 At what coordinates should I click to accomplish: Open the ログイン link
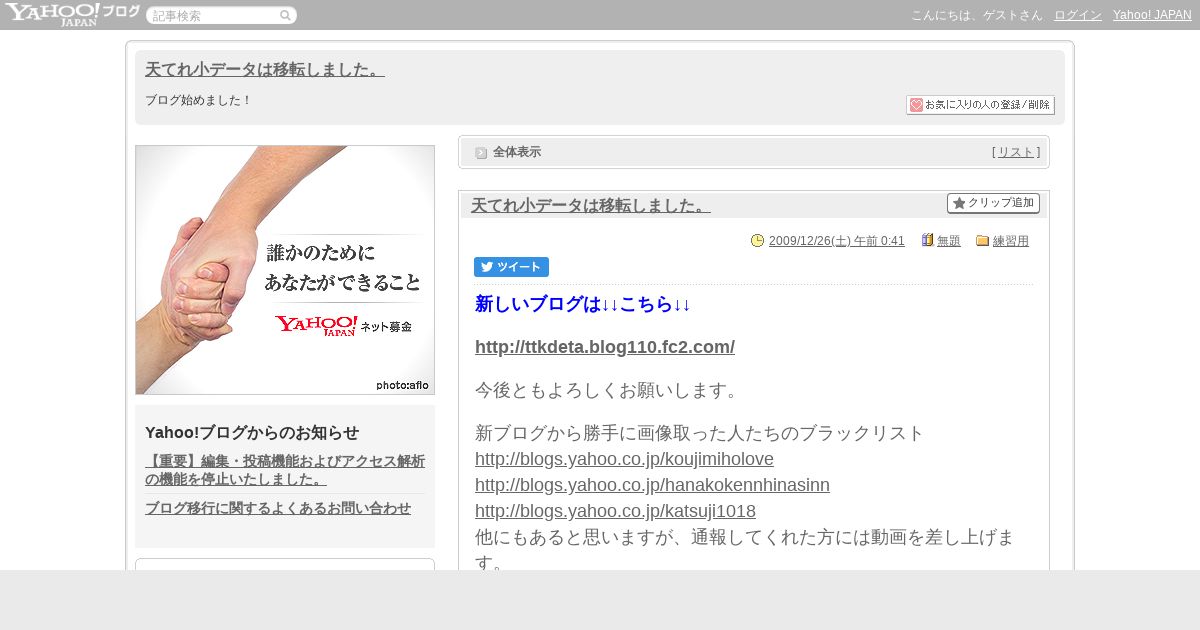[1078, 15]
